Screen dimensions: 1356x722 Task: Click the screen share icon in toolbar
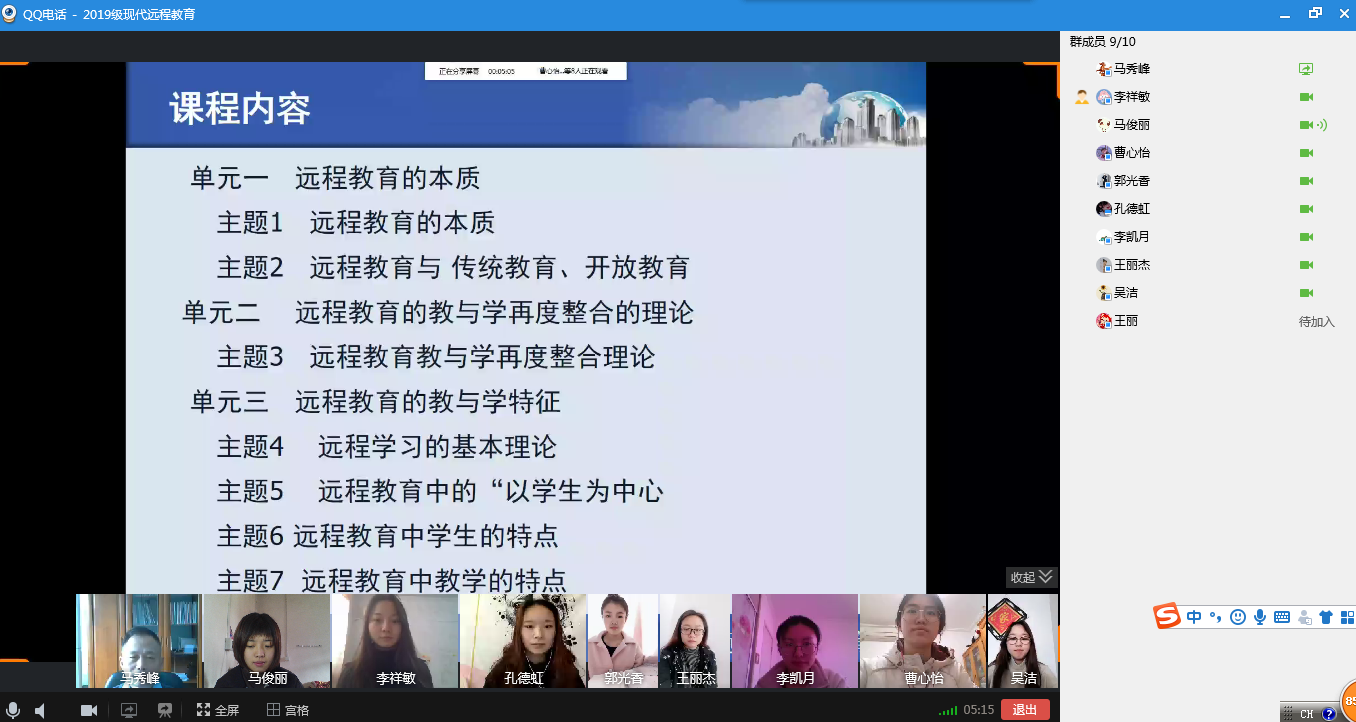pyautogui.click(x=128, y=710)
